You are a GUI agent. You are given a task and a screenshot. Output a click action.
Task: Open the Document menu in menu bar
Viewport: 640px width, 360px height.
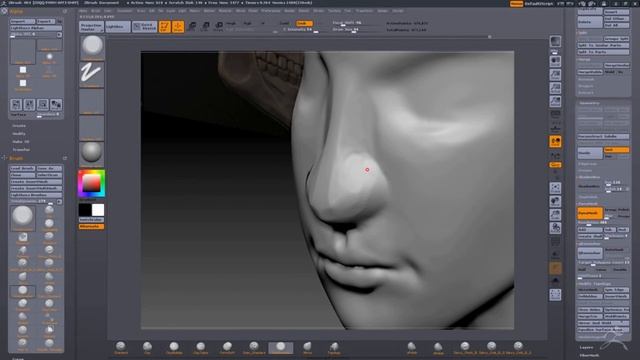click(125, 11)
